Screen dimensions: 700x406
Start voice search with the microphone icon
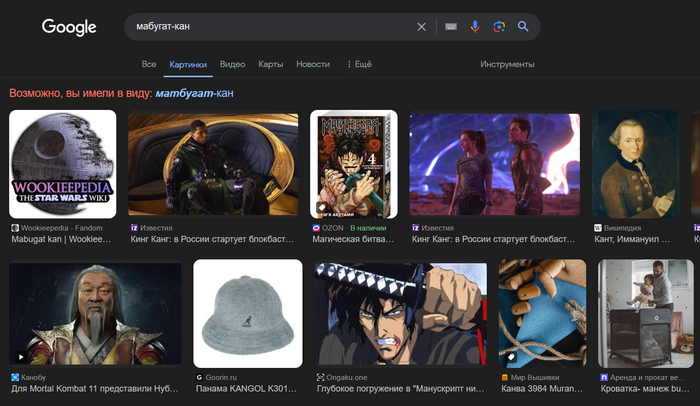pyautogui.click(x=475, y=27)
